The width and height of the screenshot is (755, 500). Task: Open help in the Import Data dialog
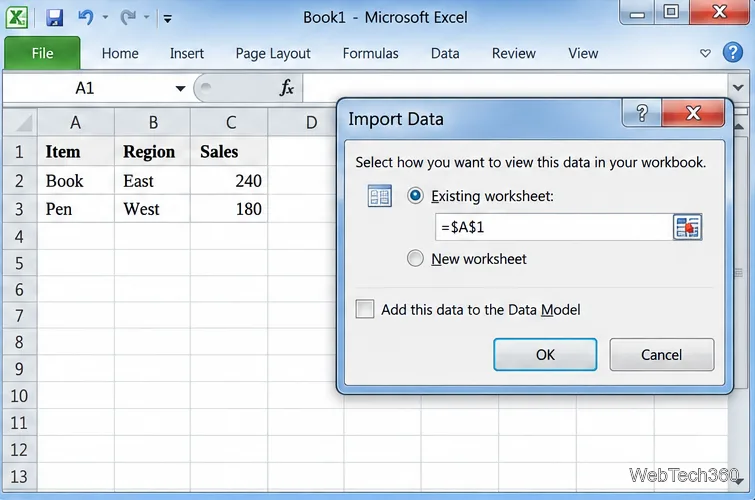click(x=642, y=113)
